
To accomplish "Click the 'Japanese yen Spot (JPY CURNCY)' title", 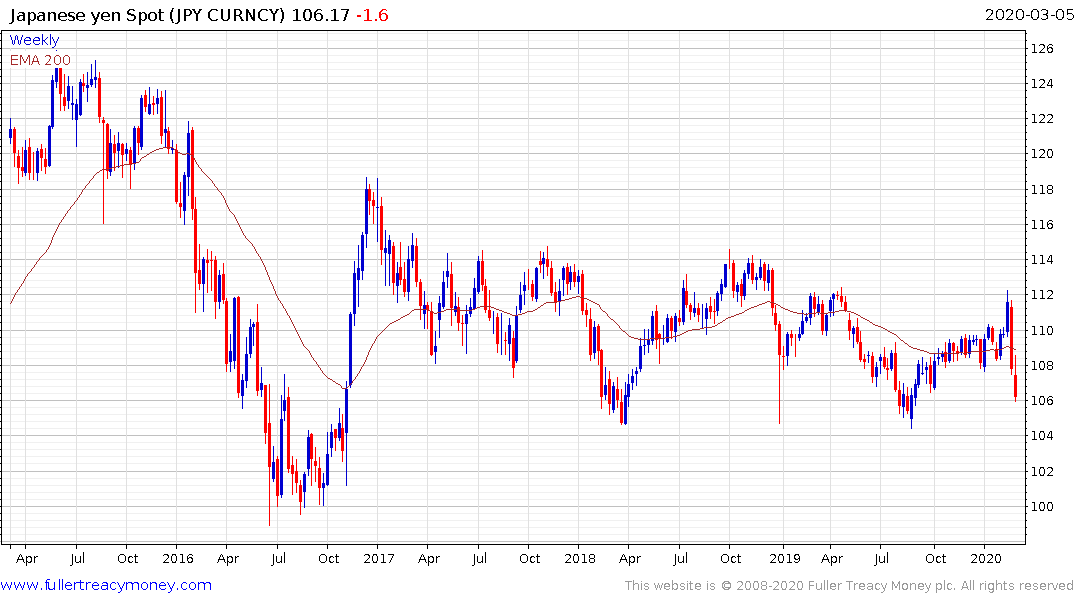I will point(147,15).
